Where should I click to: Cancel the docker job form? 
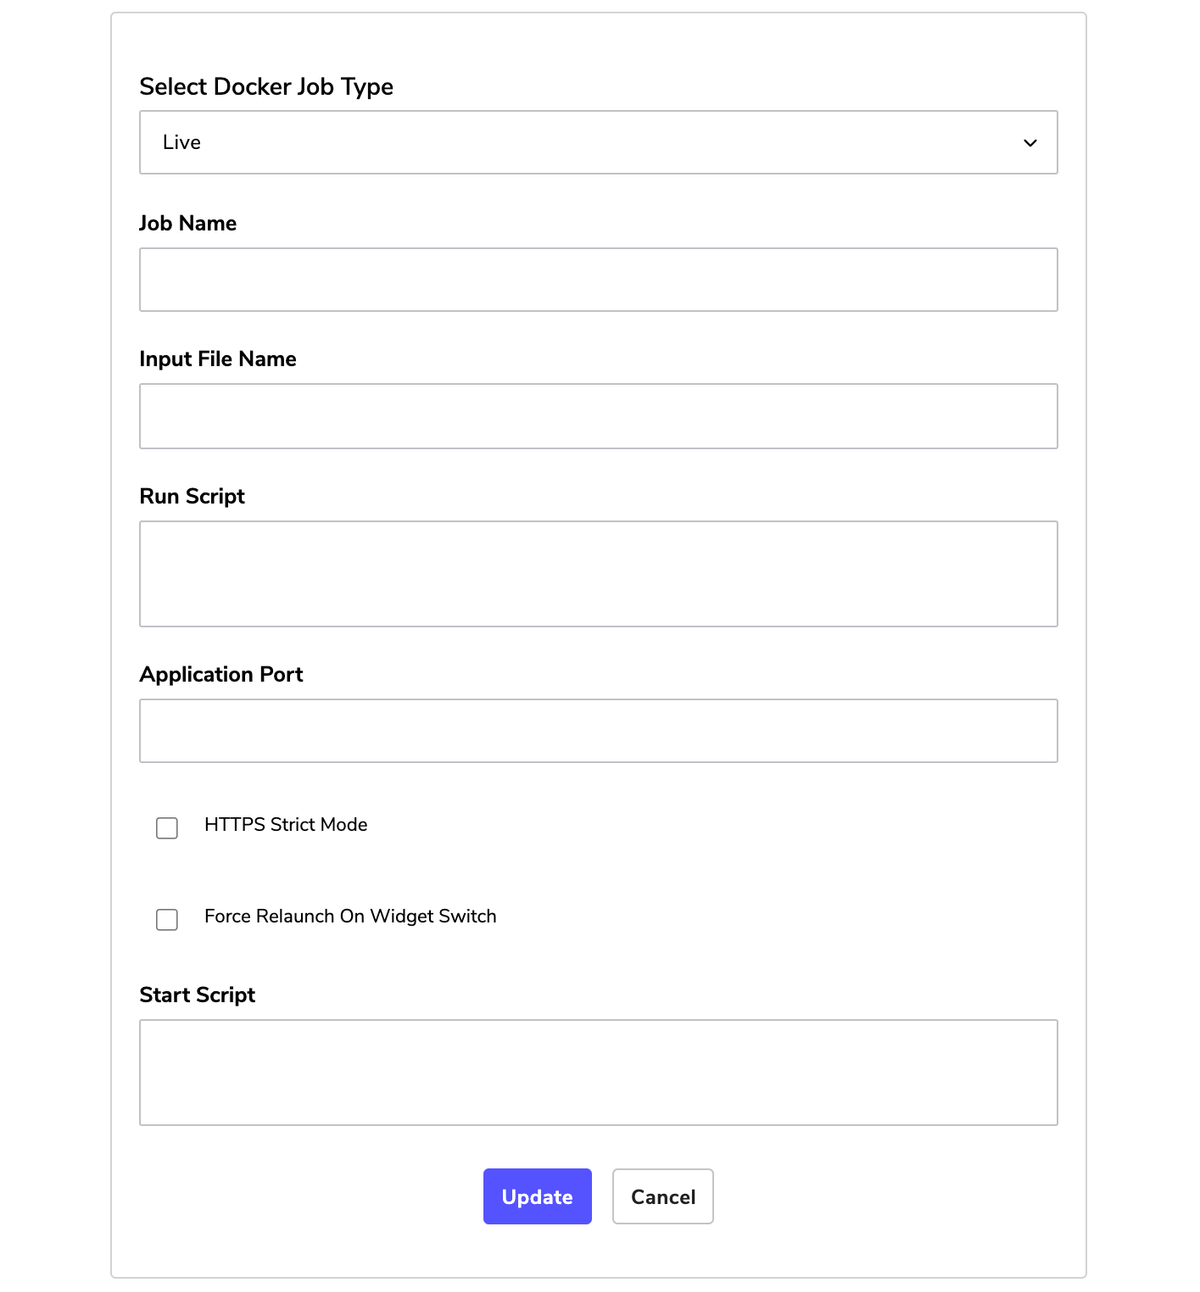point(663,1196)
